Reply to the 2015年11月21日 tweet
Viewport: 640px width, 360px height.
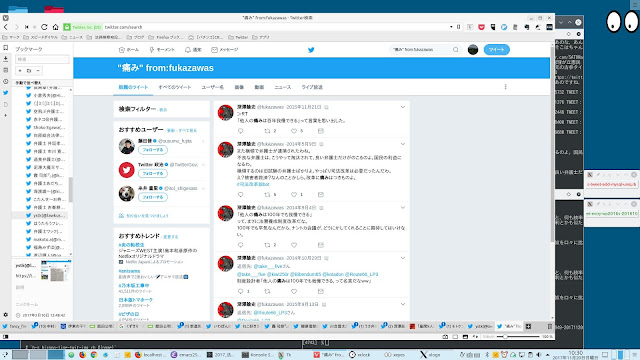[x=240, y=131]
